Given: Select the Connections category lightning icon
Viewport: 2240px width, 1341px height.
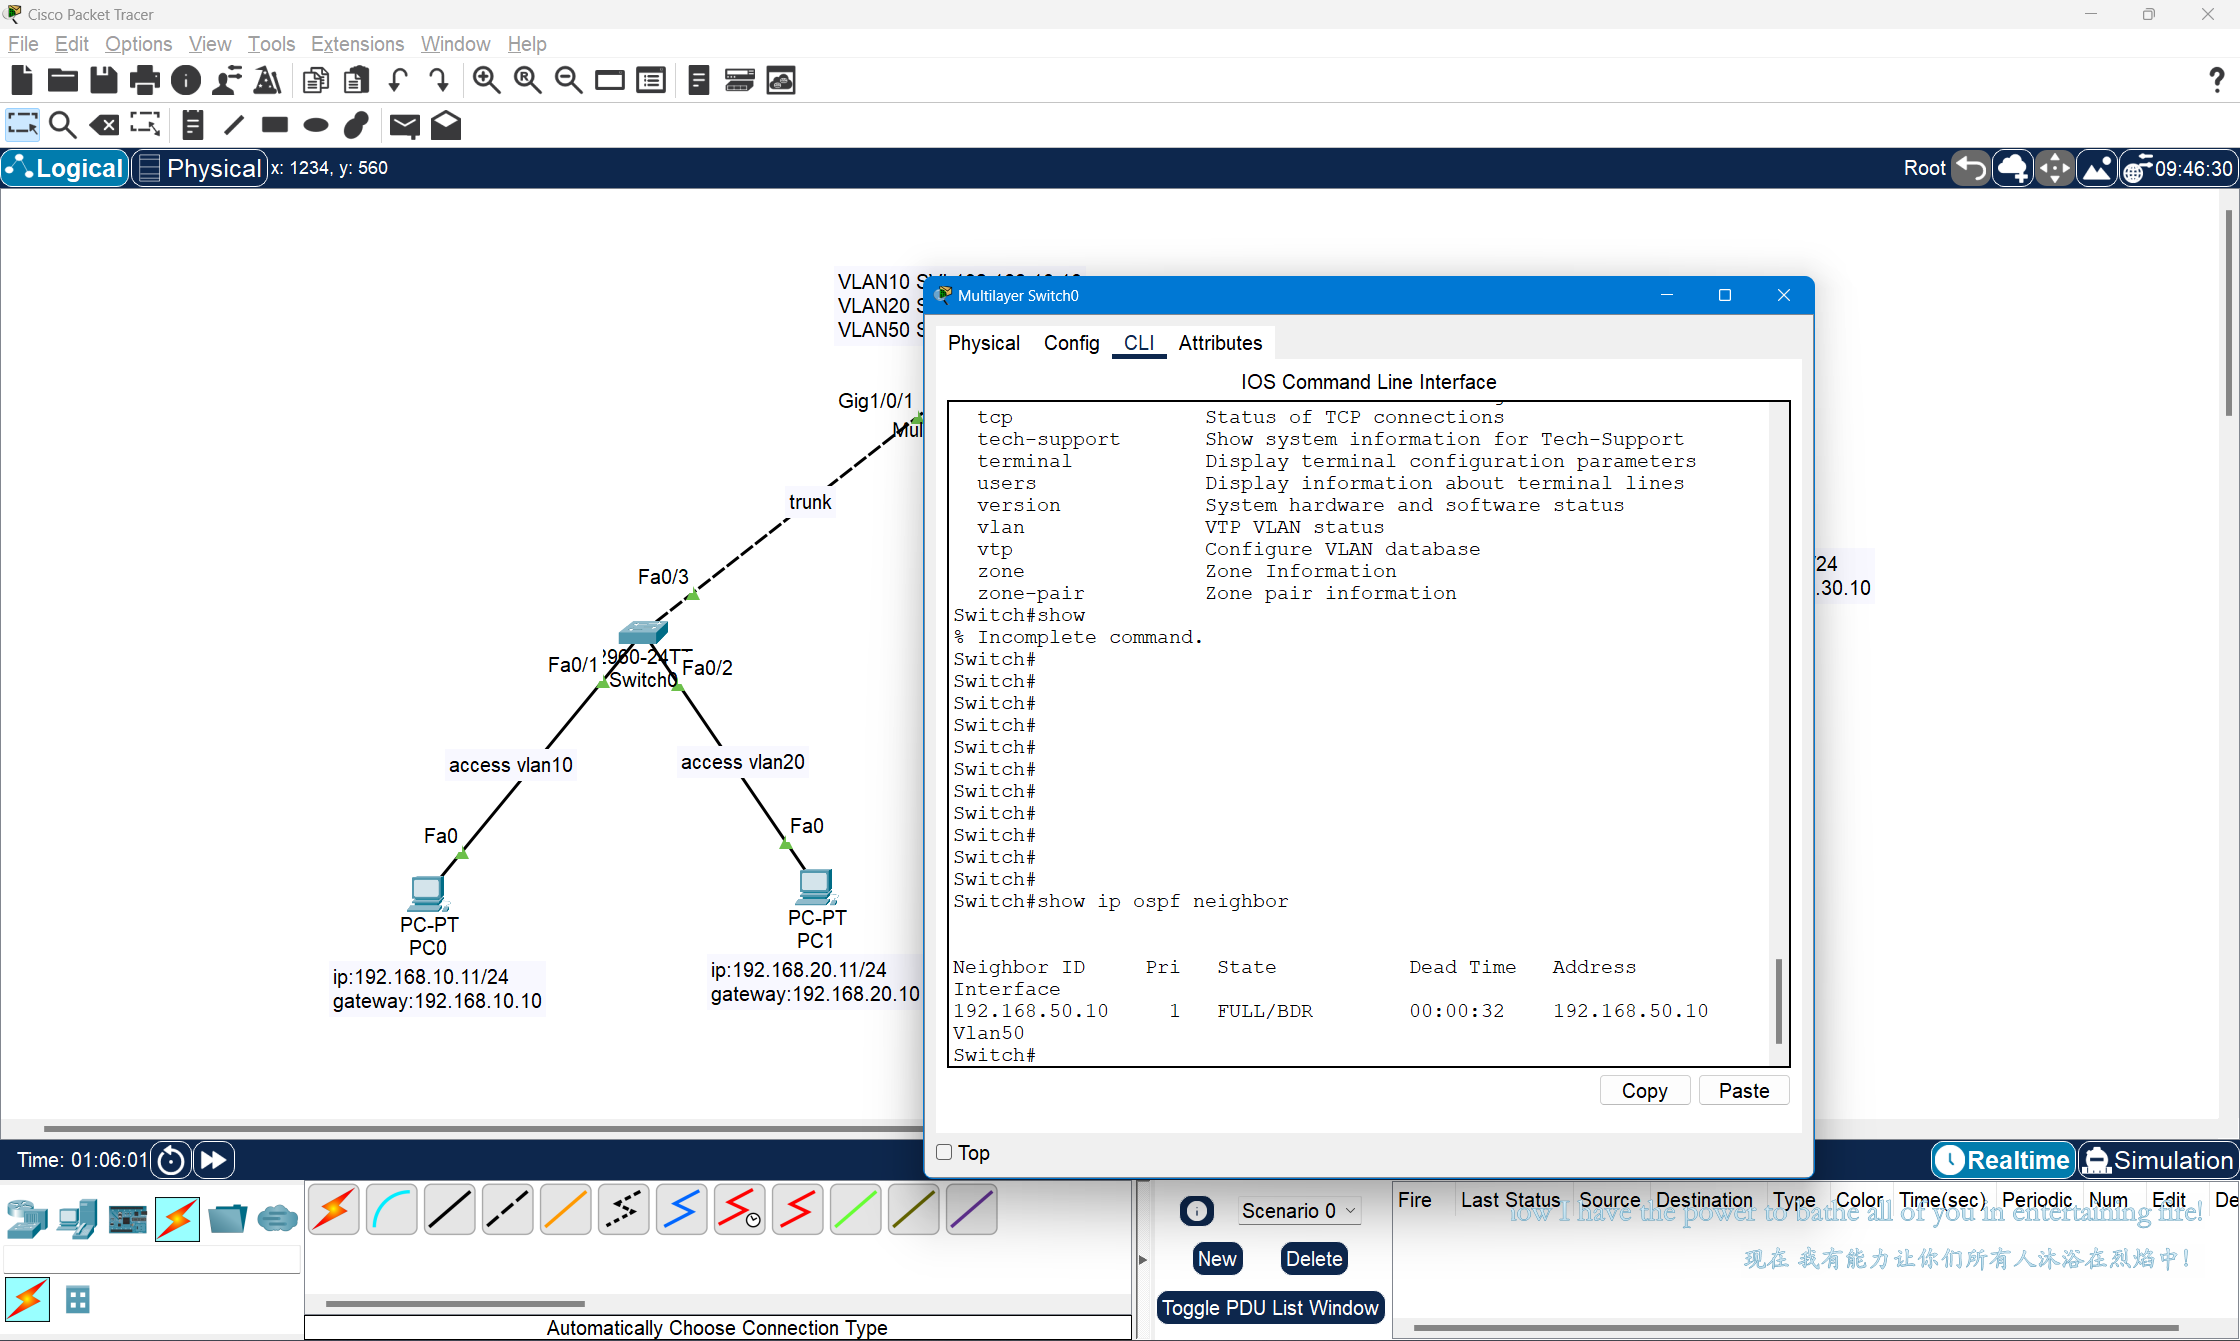Looking at the screenshot, I should point(177,1218).
